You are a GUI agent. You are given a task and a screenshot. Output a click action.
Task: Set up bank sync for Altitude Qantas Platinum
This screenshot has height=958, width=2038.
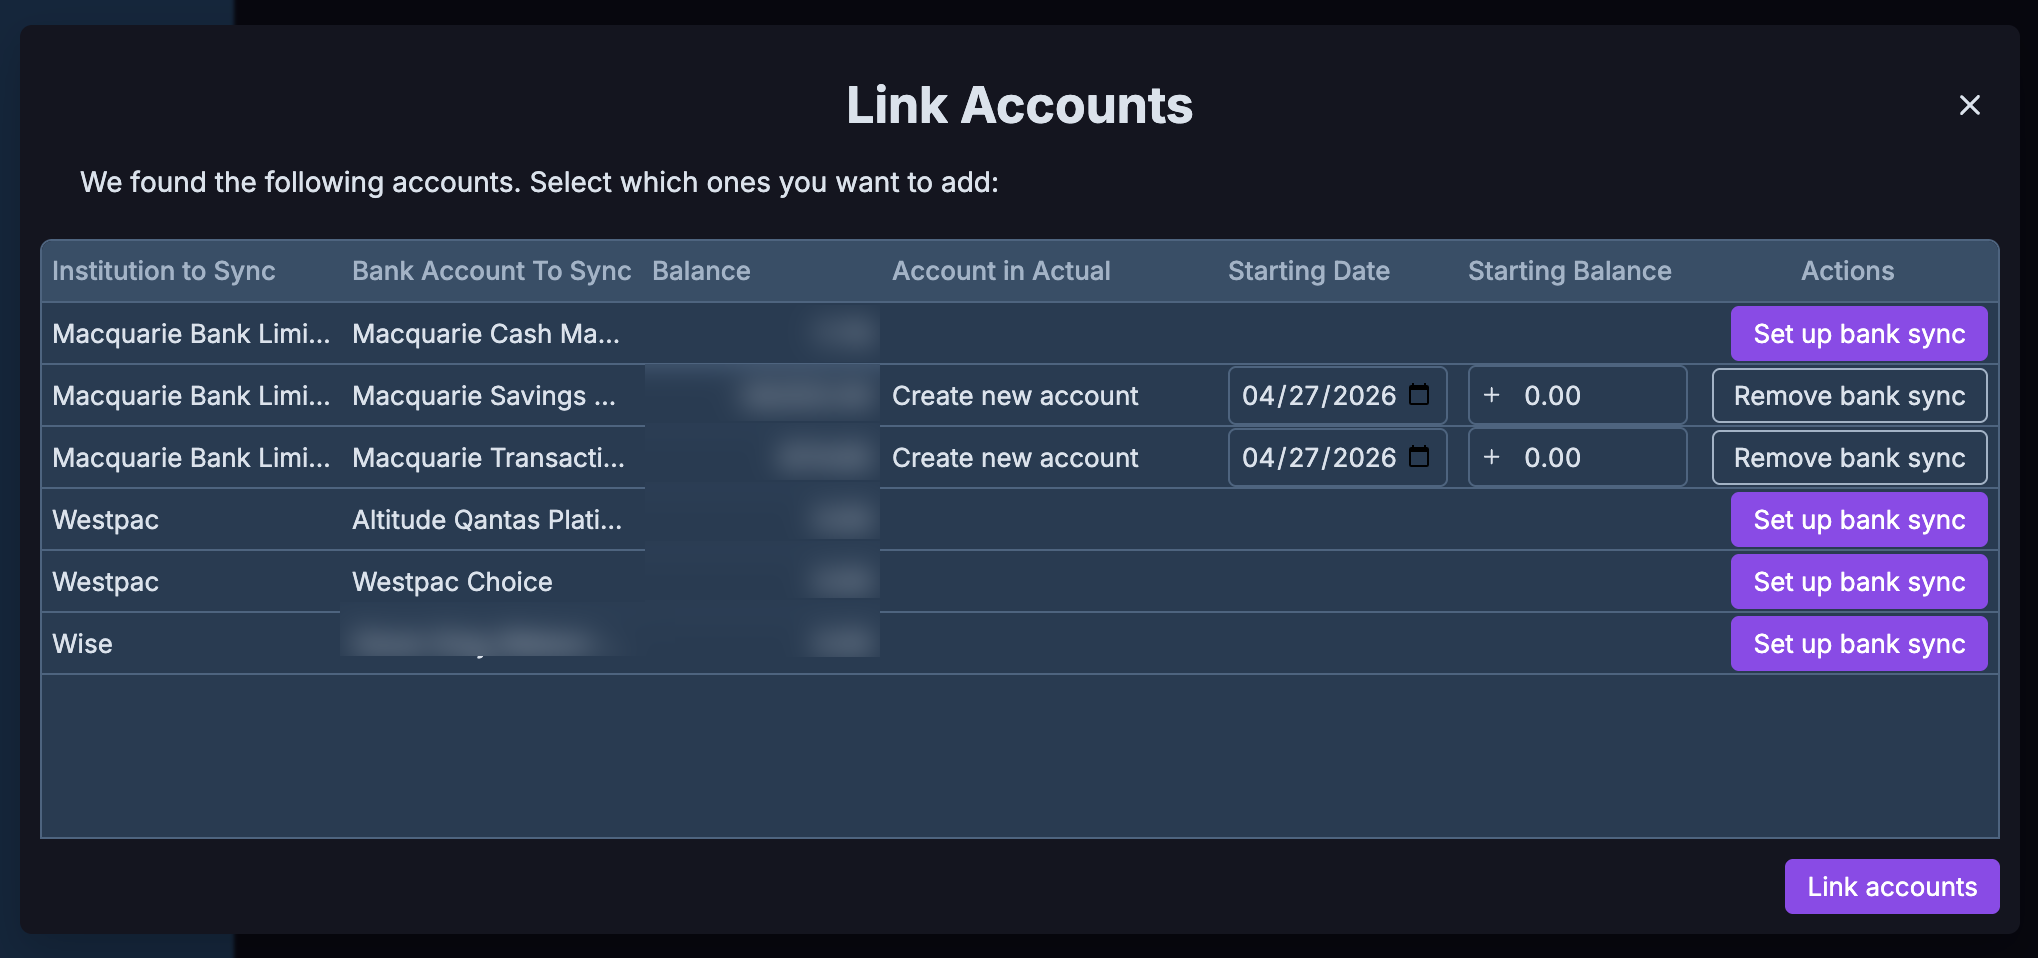pyautogui.click(x=1859, y=519)
